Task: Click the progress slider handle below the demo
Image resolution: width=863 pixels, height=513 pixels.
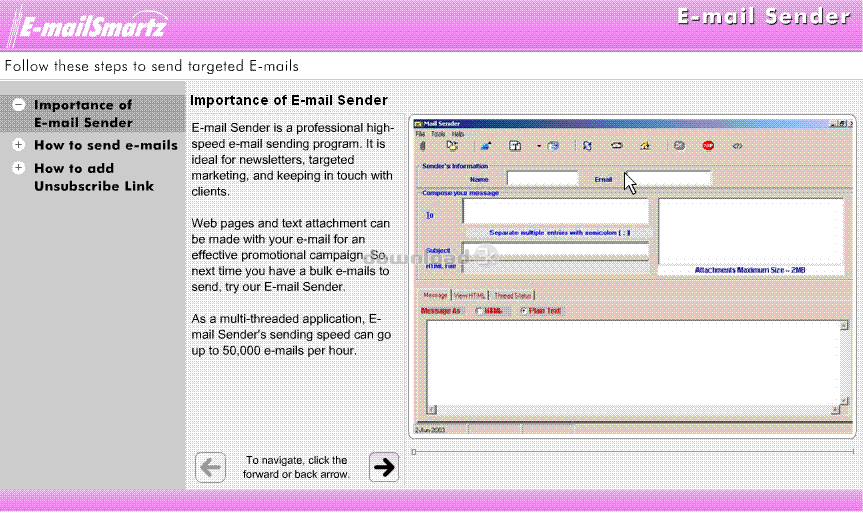Action: click(414, 452)
